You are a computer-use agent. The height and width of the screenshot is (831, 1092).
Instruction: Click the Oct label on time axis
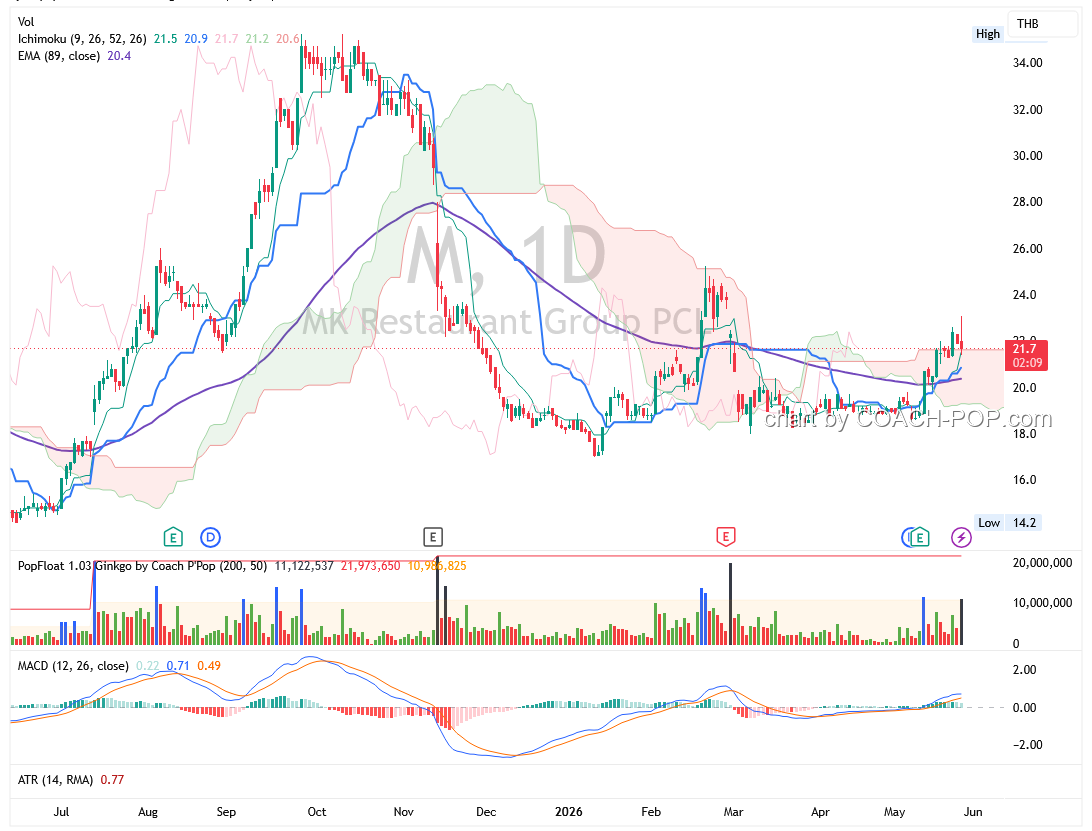[317, 812]
